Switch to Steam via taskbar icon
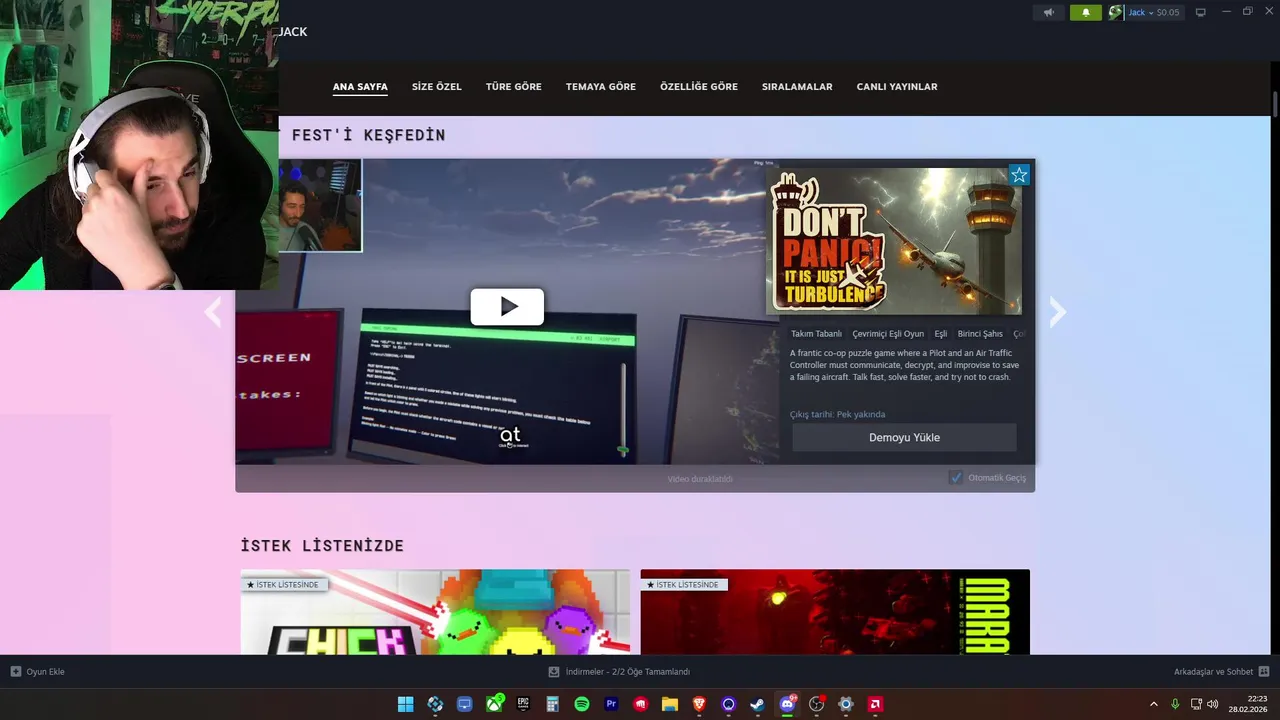 click(758, 704)
